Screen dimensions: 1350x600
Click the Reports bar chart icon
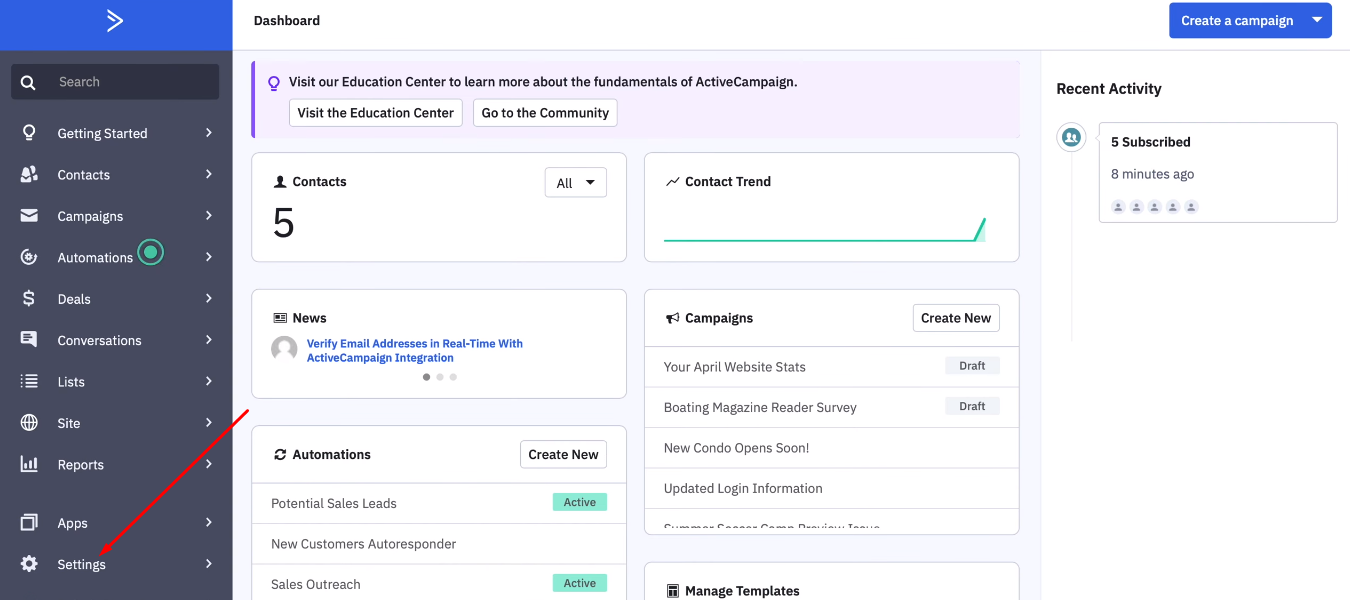[x=29, y=464]
